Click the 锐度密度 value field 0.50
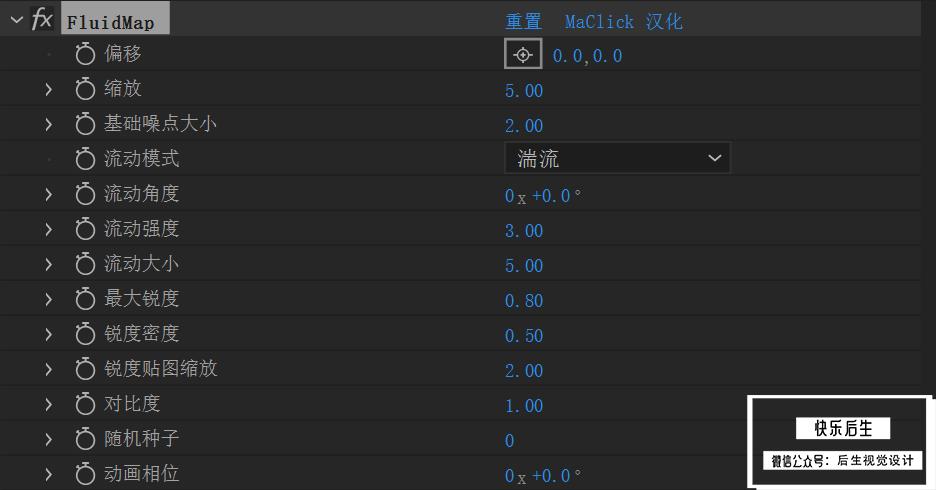Viewport: 936px width, 490px height. click(524, 336)
